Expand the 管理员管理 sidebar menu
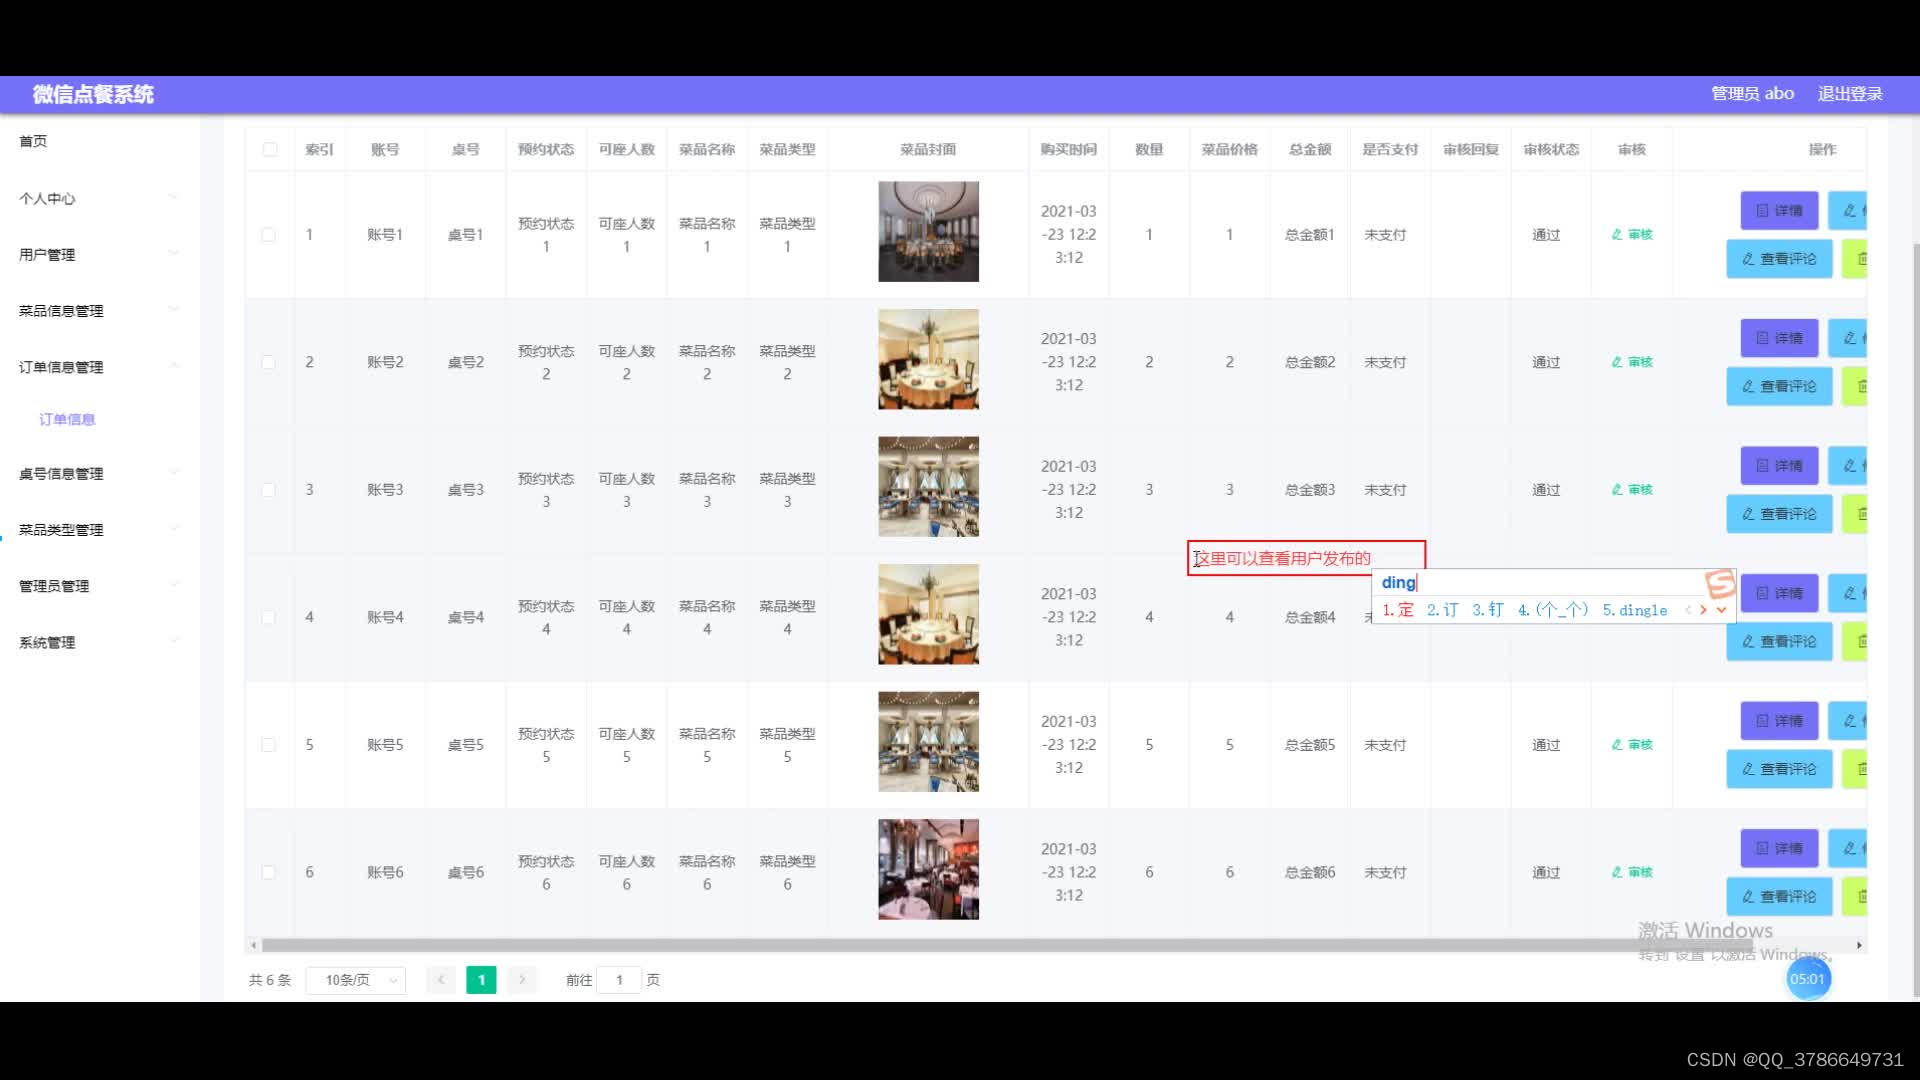The height and width of the screenshot is (1080, 1920). [100, 586]
